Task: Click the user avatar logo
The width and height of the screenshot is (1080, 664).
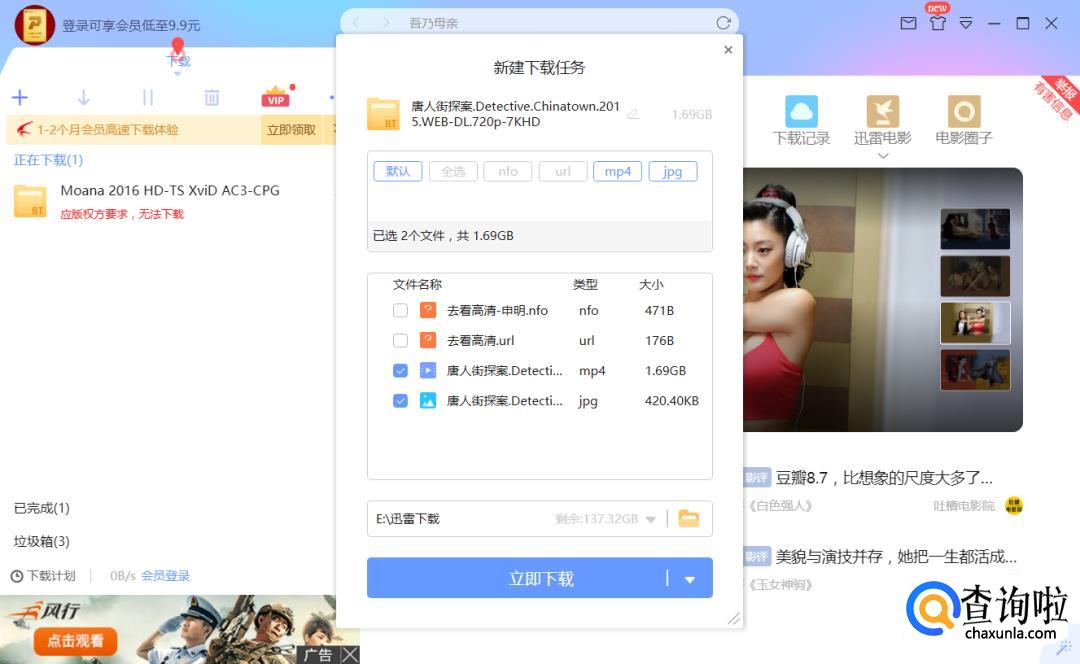Action: 34,25
